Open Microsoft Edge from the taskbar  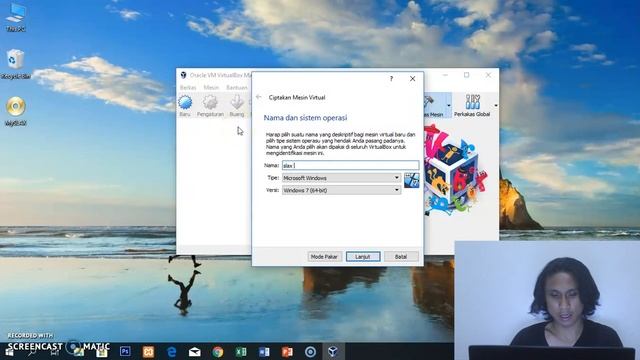tap(171, 351)
